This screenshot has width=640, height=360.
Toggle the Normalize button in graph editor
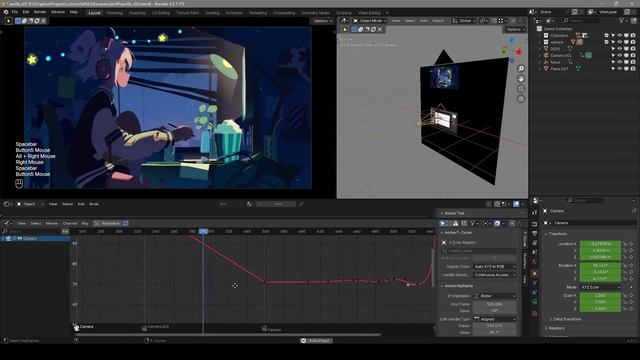[x=108, y=223]
